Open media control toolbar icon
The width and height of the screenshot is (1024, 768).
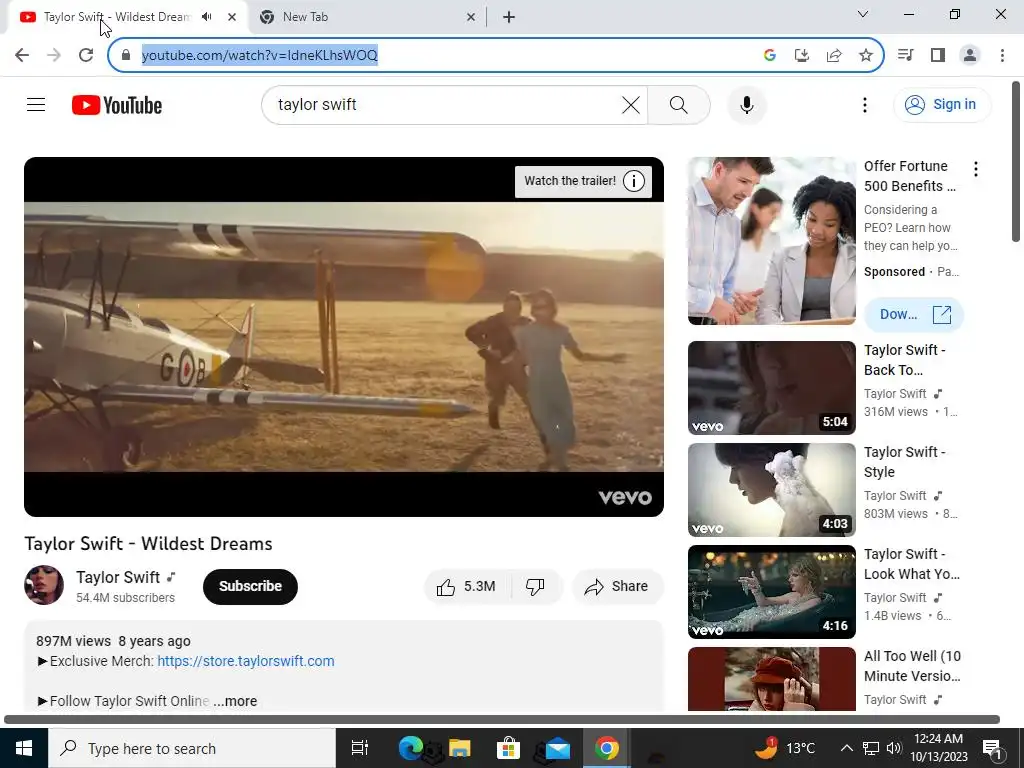(906, 55)
